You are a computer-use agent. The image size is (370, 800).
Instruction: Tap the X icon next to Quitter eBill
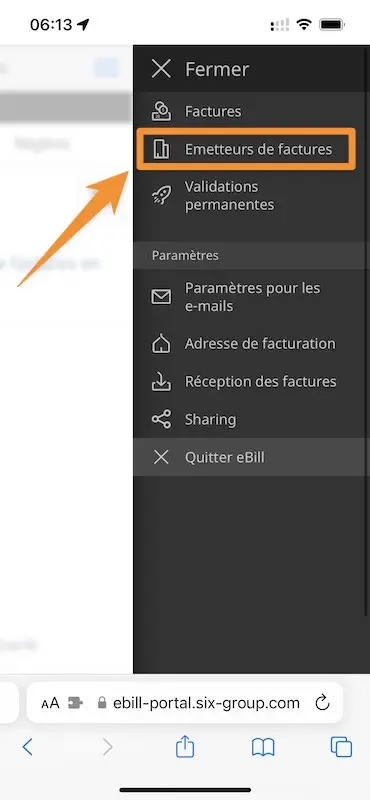tap(161, 457)
